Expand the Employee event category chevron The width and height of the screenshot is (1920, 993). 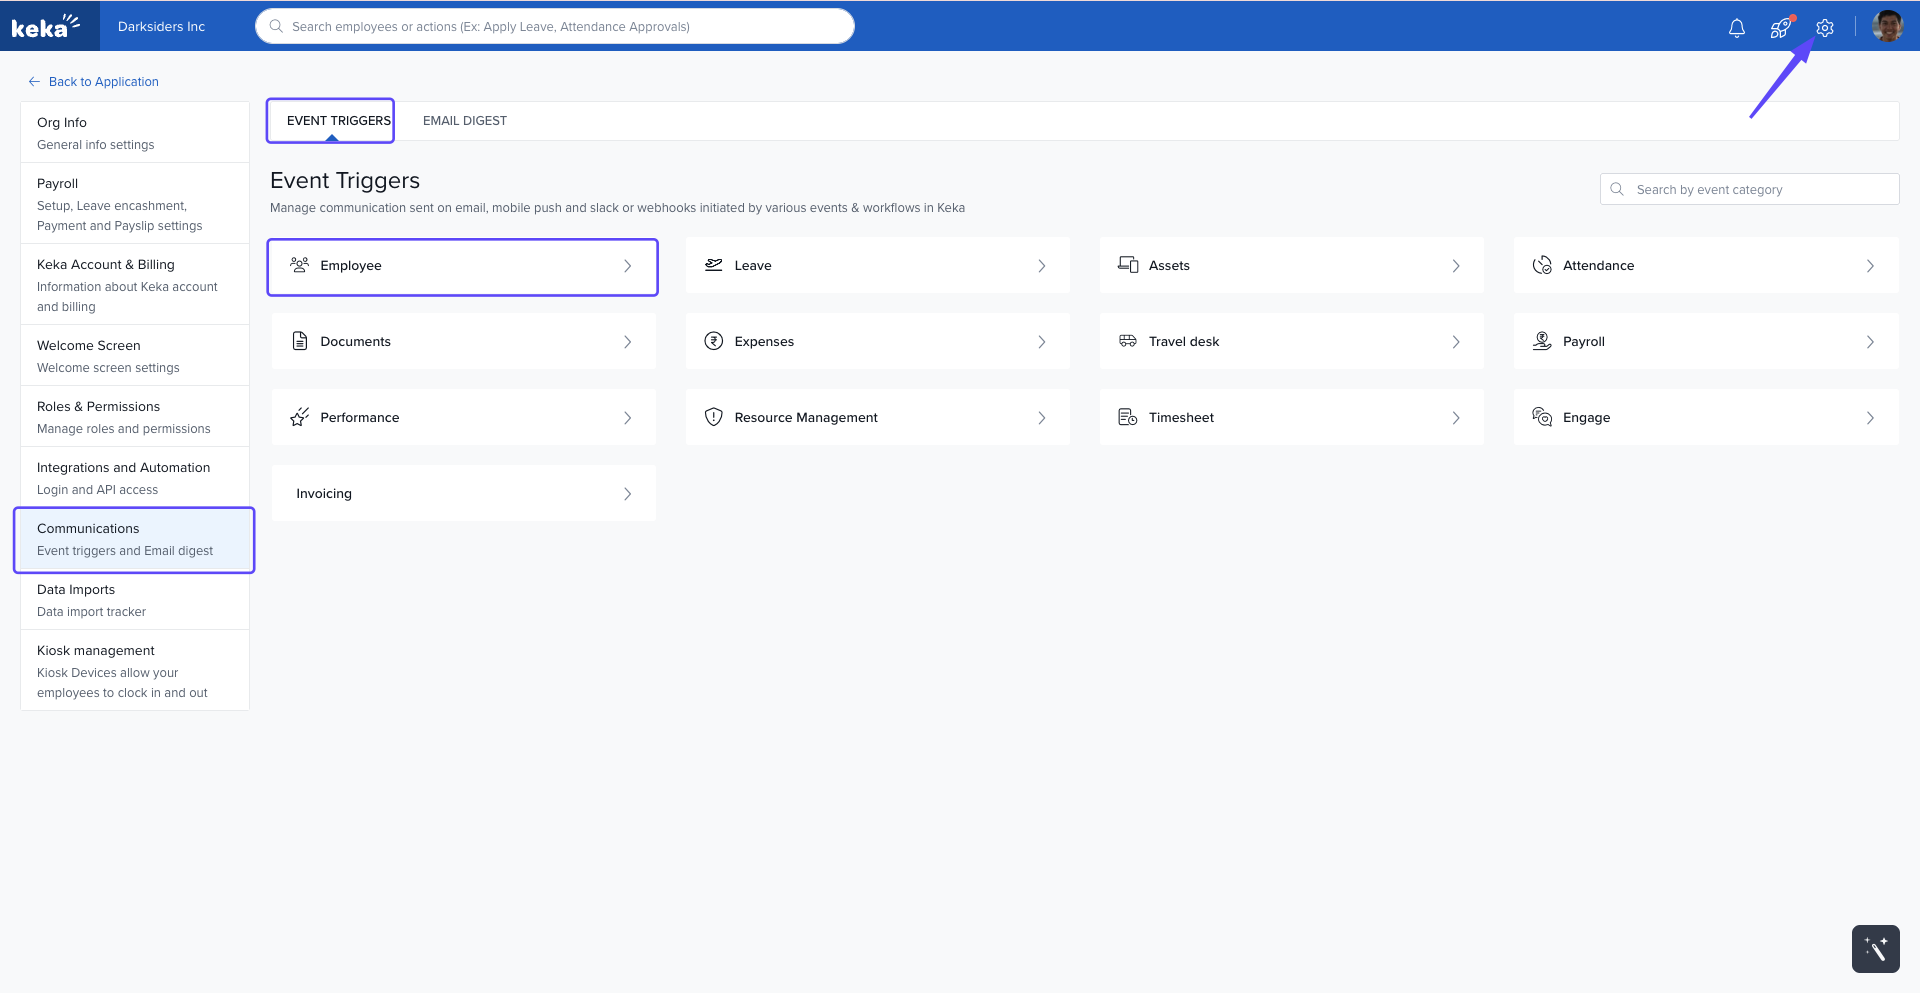(627, 266)
